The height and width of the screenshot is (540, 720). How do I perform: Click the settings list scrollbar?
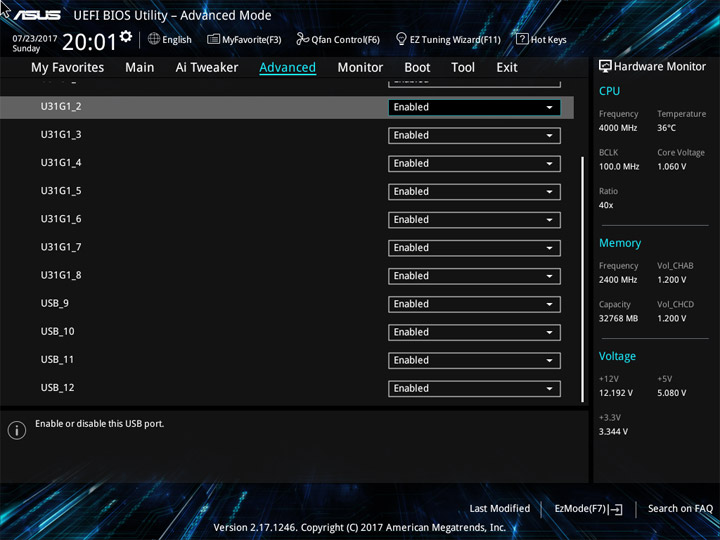click(583, 279)
